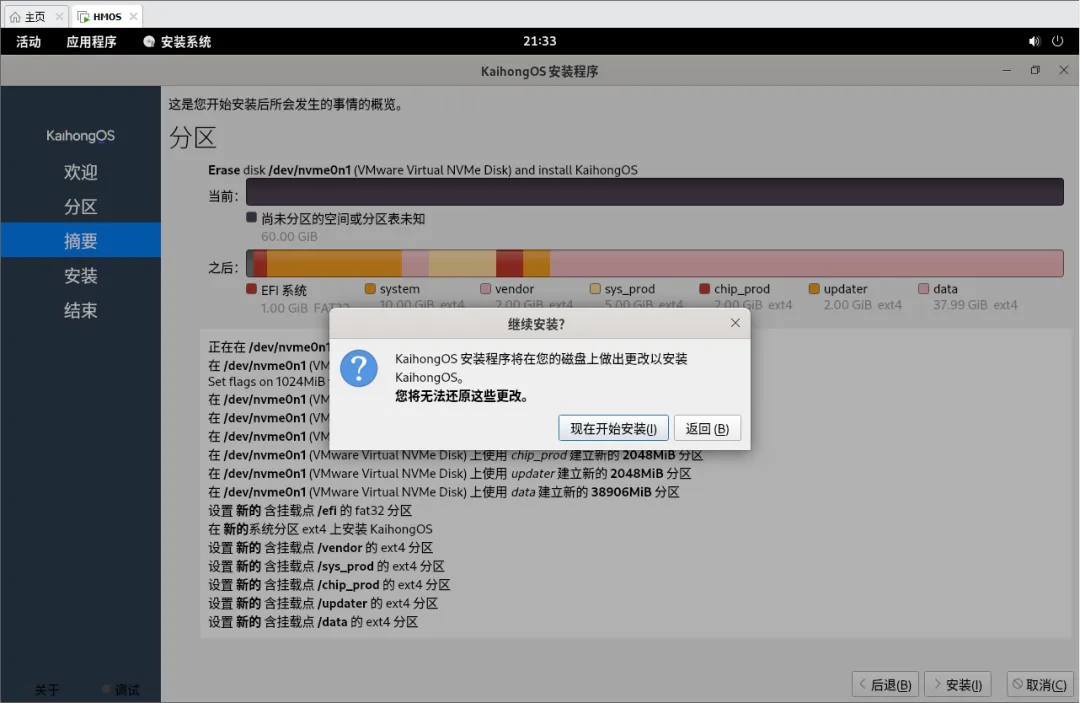Select 分区 step in sidebar
This screenshot has width=1080, height=703.
[x=81, y=207]
